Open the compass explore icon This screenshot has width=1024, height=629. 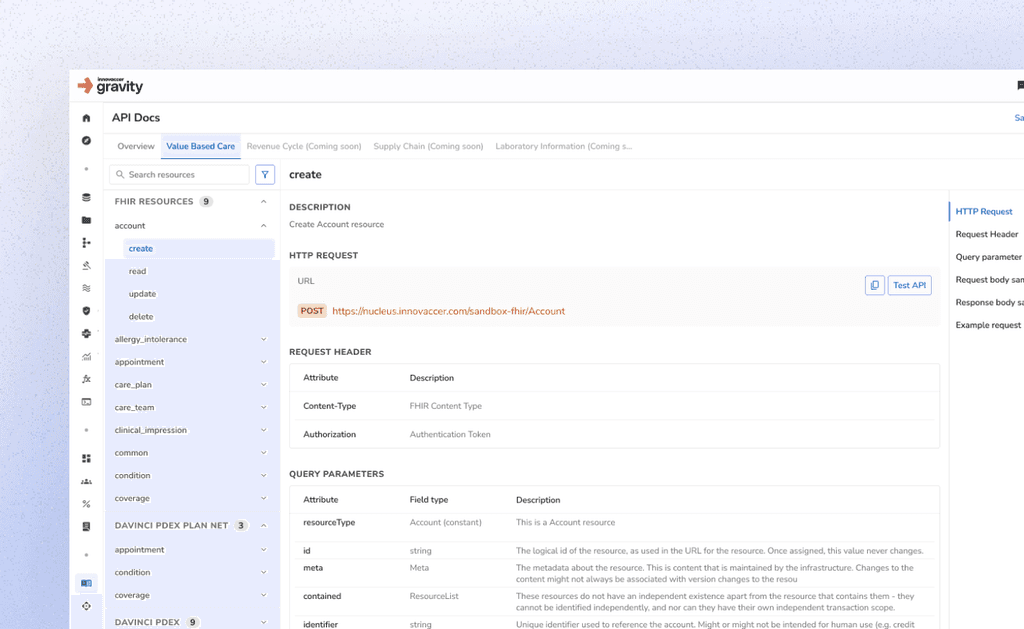tap(86, 140)
